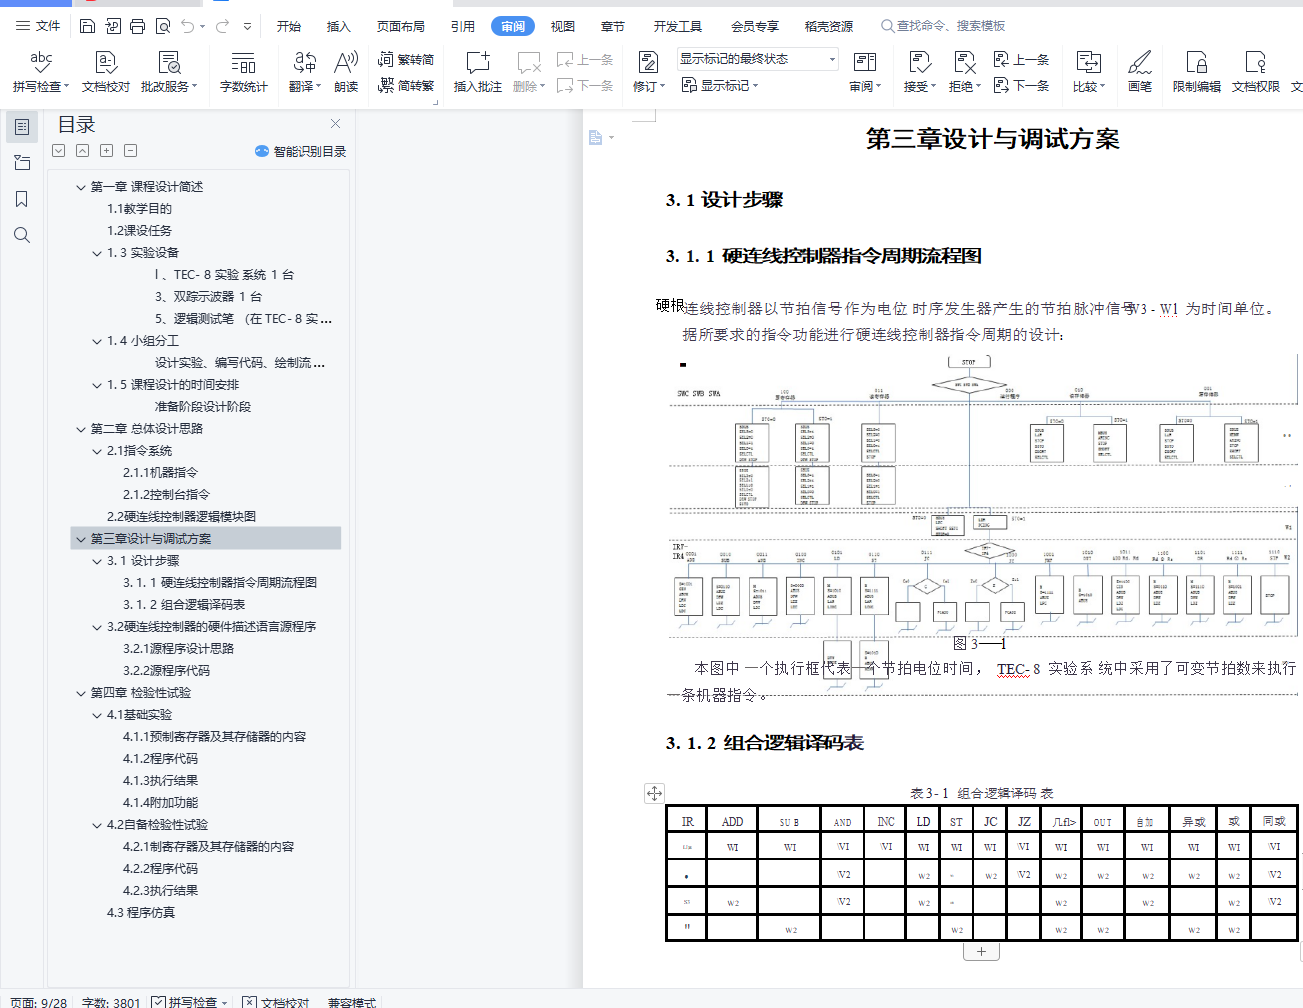The height and width of the screenshot is (1008, 1303).
Task: Open the 文件 menu
Action: point(38,26)
